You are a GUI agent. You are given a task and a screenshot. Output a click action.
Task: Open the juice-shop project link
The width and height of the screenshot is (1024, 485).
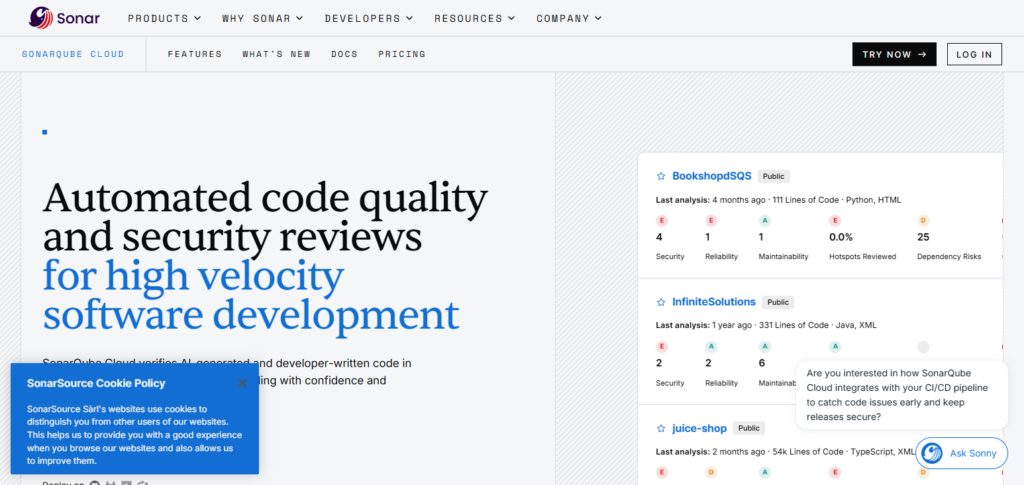(699, 428)
